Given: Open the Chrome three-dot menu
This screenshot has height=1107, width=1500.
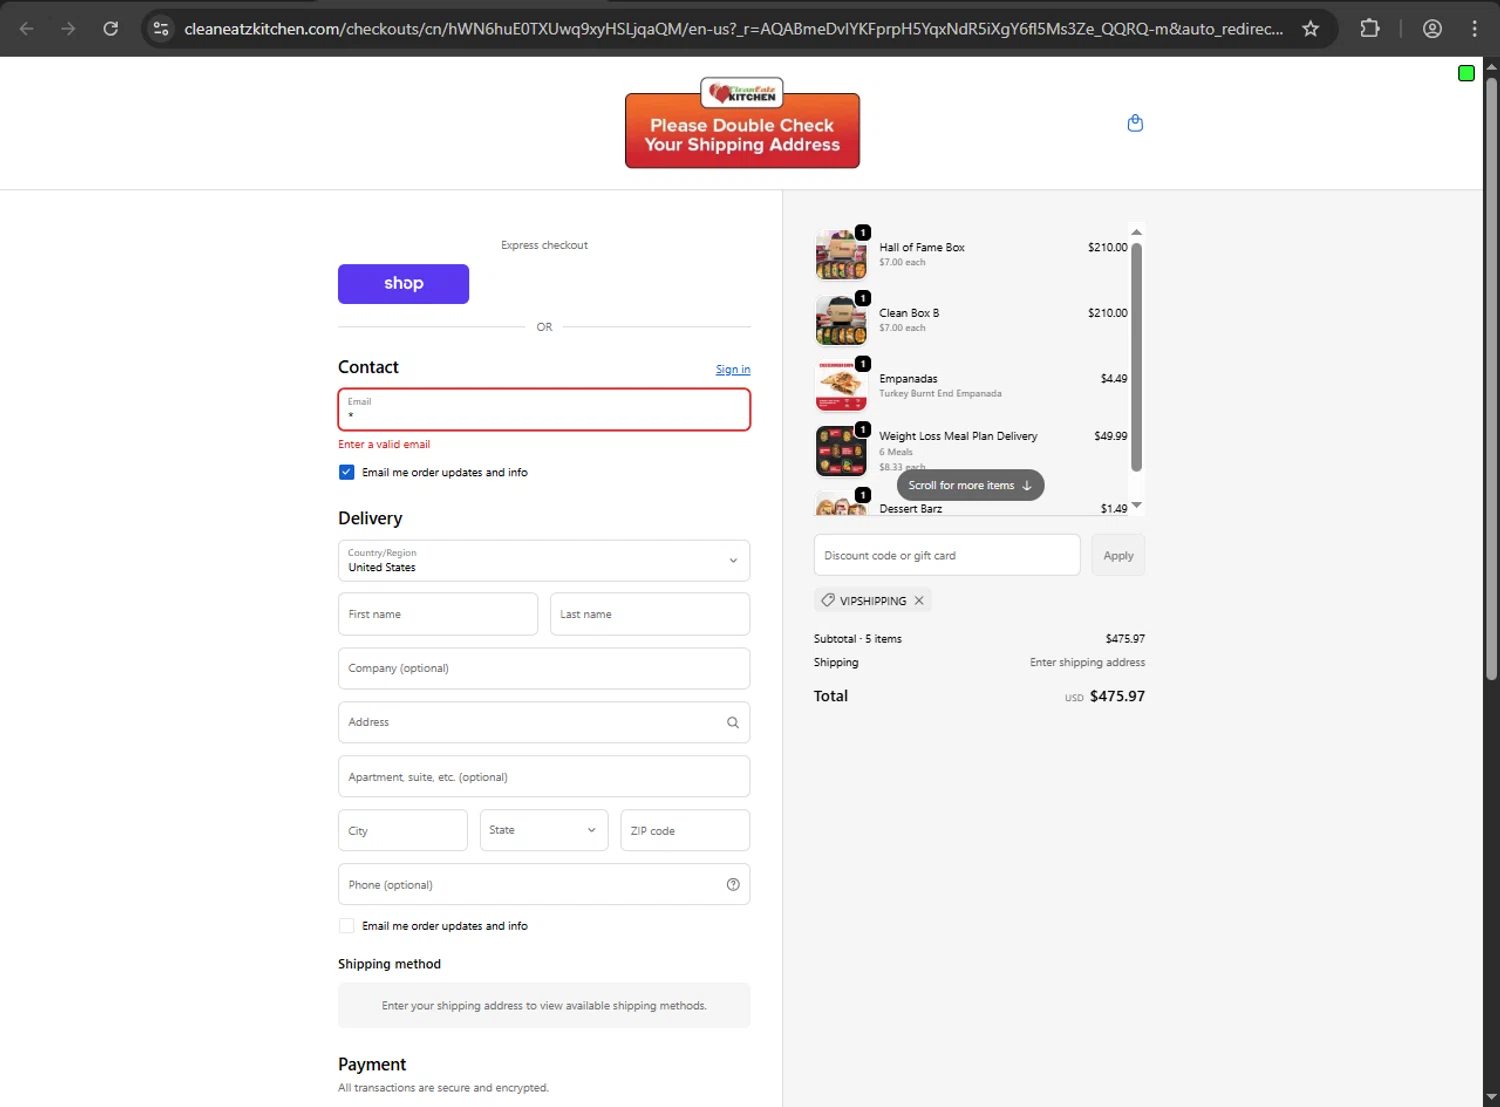Looking at the screenshot, I should [1474, 28].
